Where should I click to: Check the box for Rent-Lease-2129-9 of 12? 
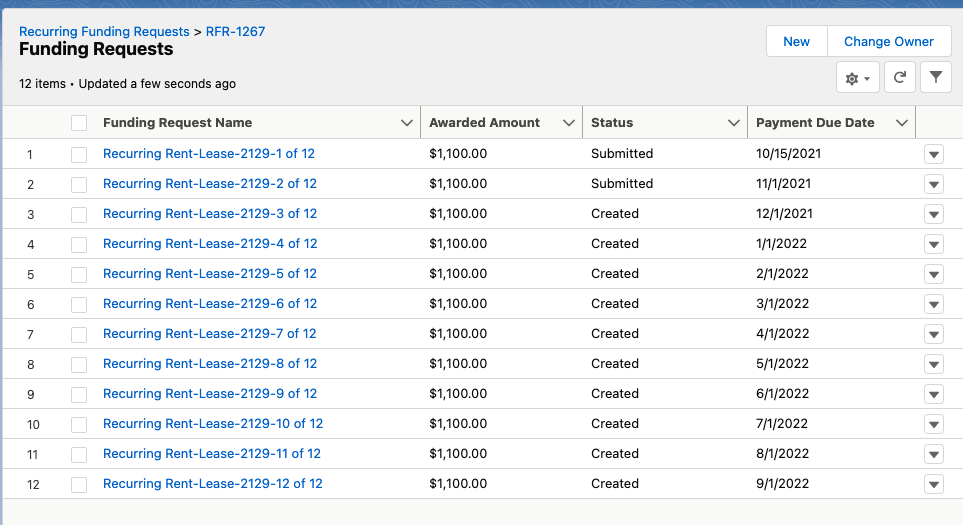pyautogui.click(x=79, y=395)
